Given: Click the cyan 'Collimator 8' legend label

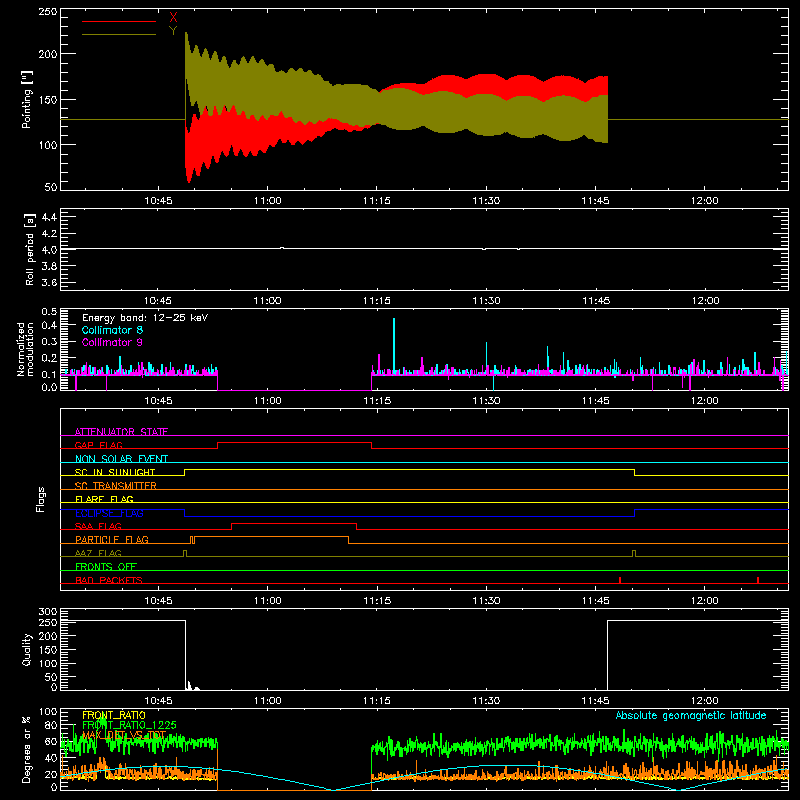Looking at the screenshot, I should point(112,330).
